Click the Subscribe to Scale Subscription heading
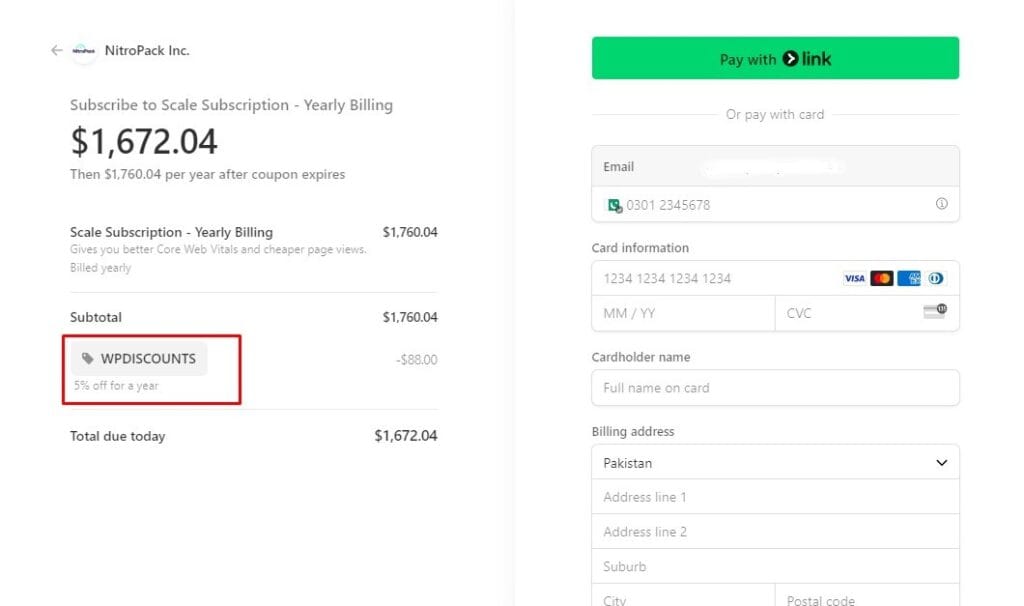The height and width of the screenshot is (606, 1024). (x=231, y=105)
